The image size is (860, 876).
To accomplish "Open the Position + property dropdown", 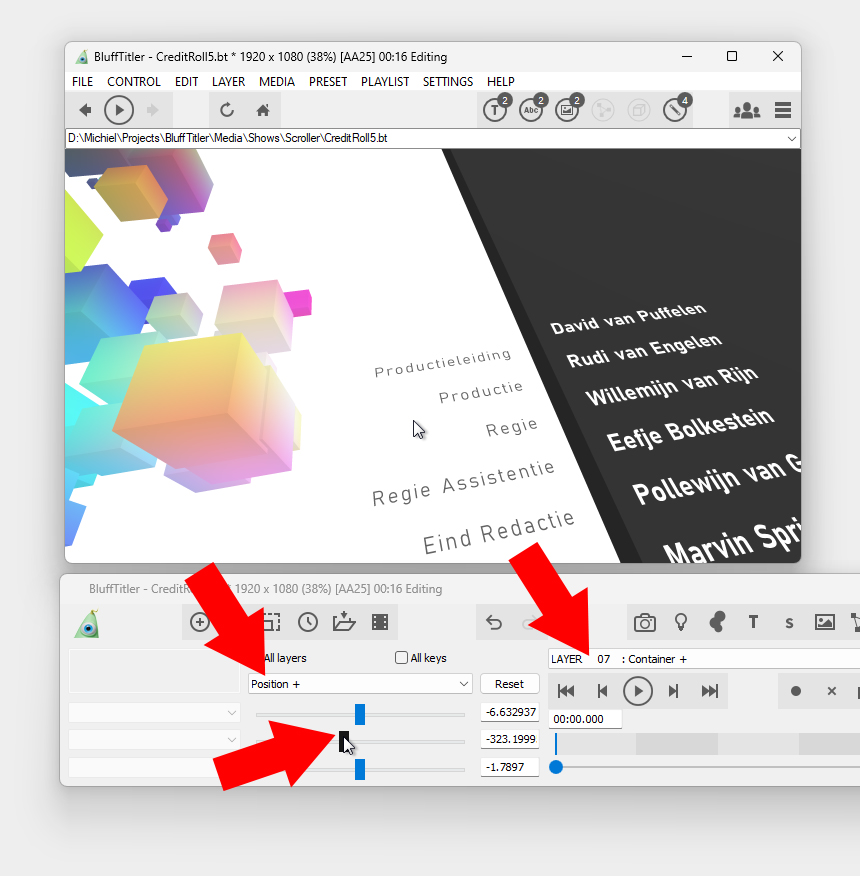I will point(360,684).
